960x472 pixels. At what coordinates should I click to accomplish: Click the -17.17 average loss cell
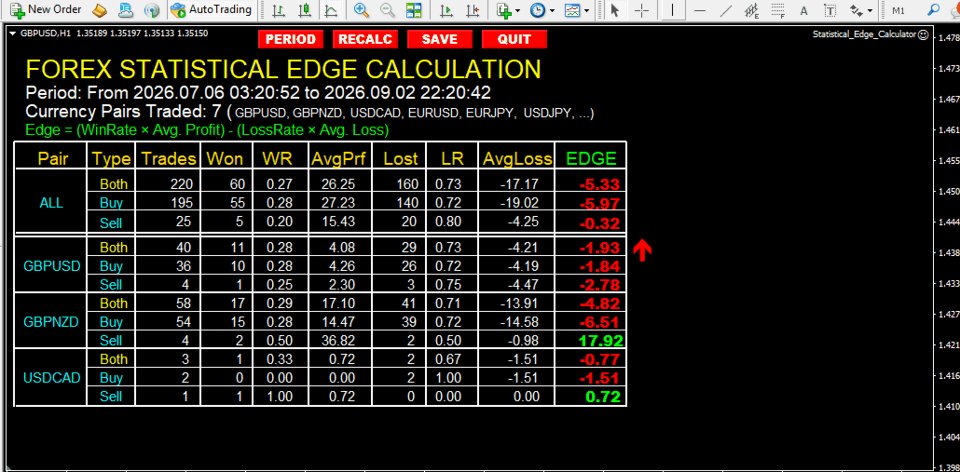(519, 184)
